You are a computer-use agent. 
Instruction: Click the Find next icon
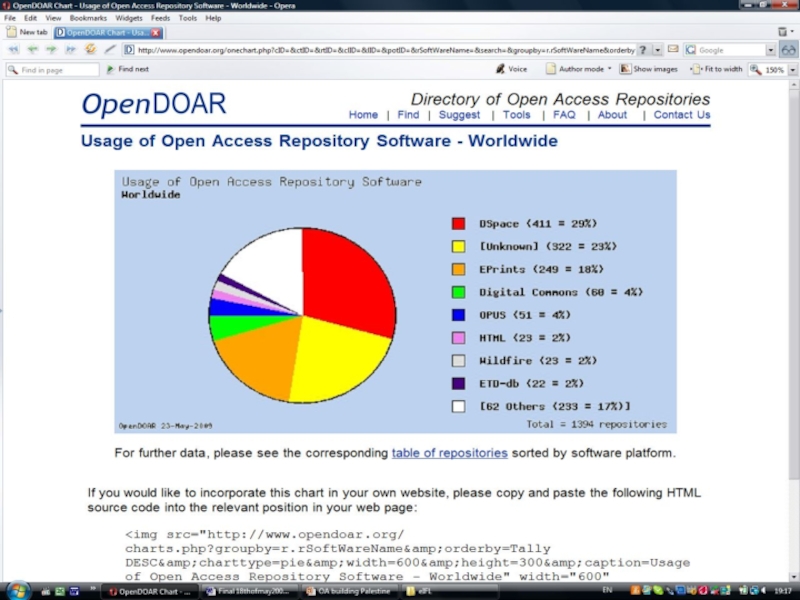[x=110, y=69]
